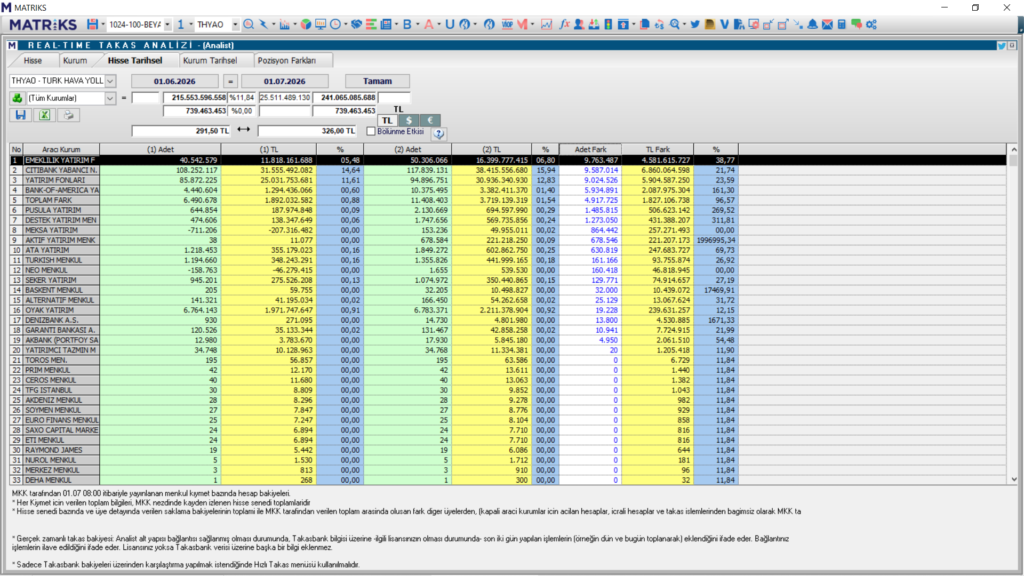Select the Hisse Tarihsel tab
The image size is (1024, 576).
pyautogui.click(x=135, y=60)
